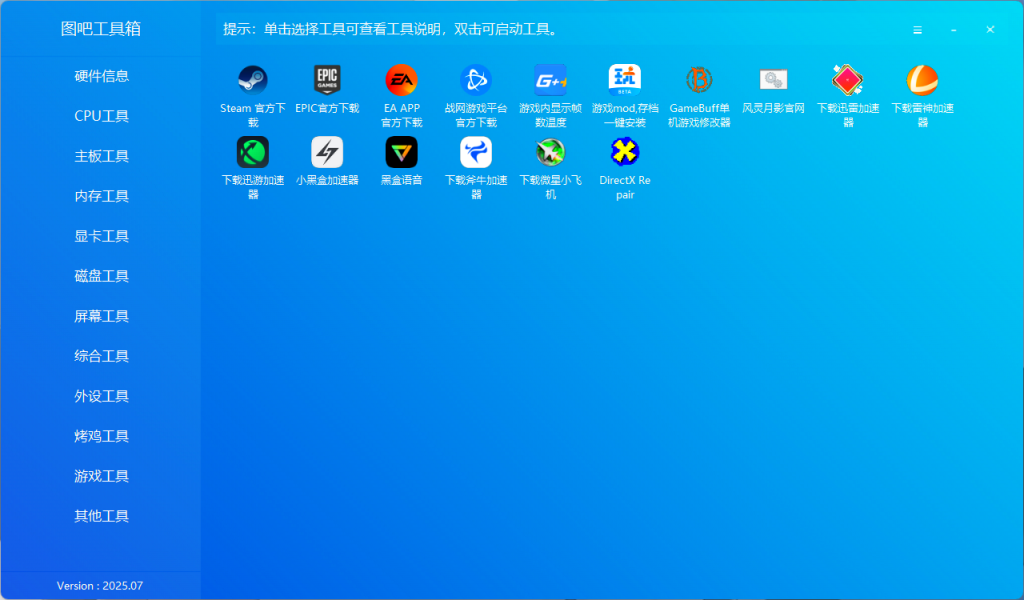Click the 图吧工具箱 title text
Screen dimensions: 1024x600
(101, 29)
